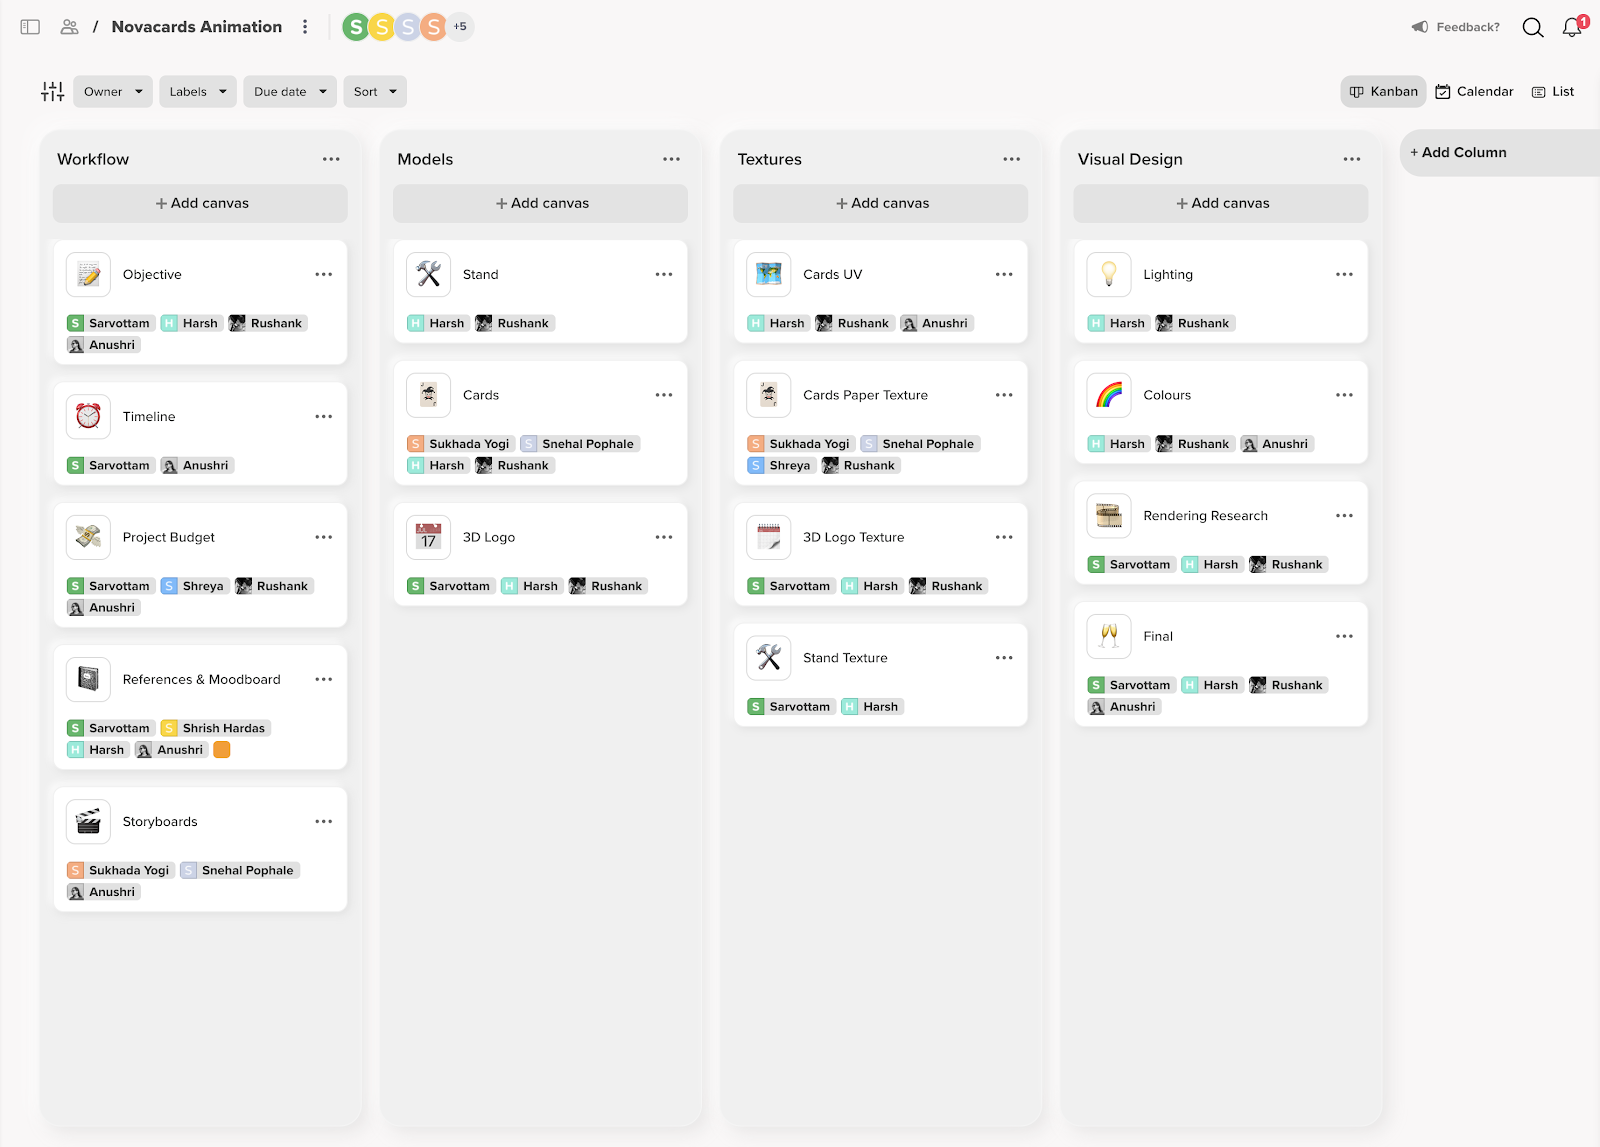The height and width of the screenshot is (1147, 1600).
Task: Click the Timeline alarm clock icon
Action: (x=88, y=416)
